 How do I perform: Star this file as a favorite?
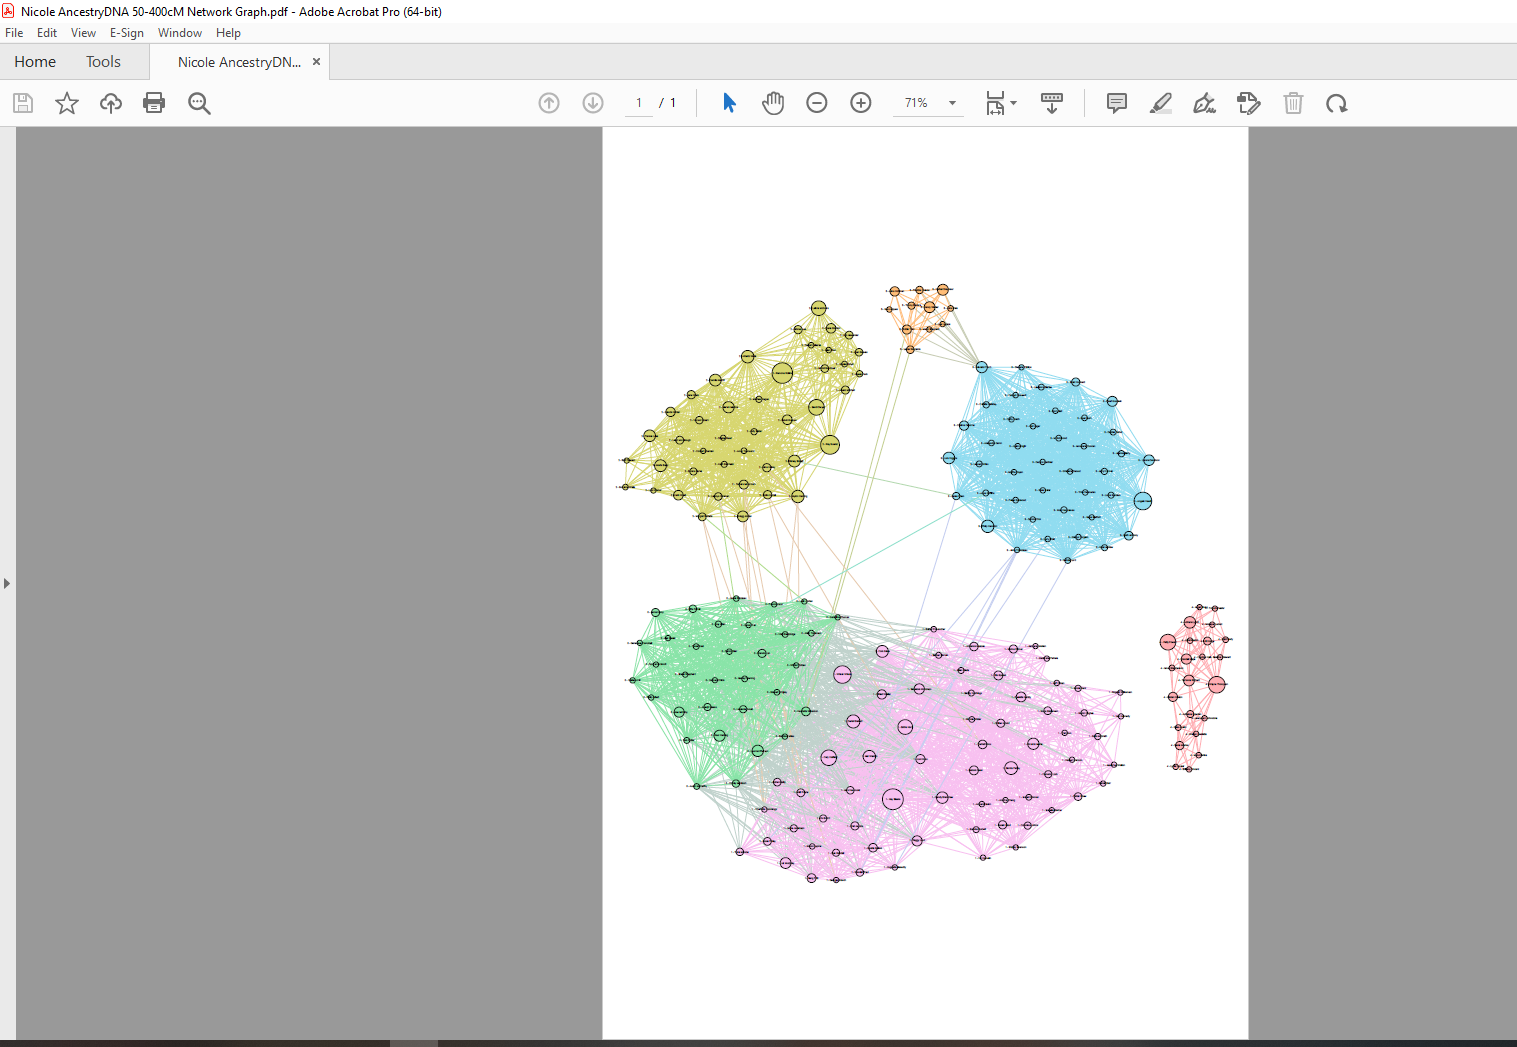pos(67,103)
